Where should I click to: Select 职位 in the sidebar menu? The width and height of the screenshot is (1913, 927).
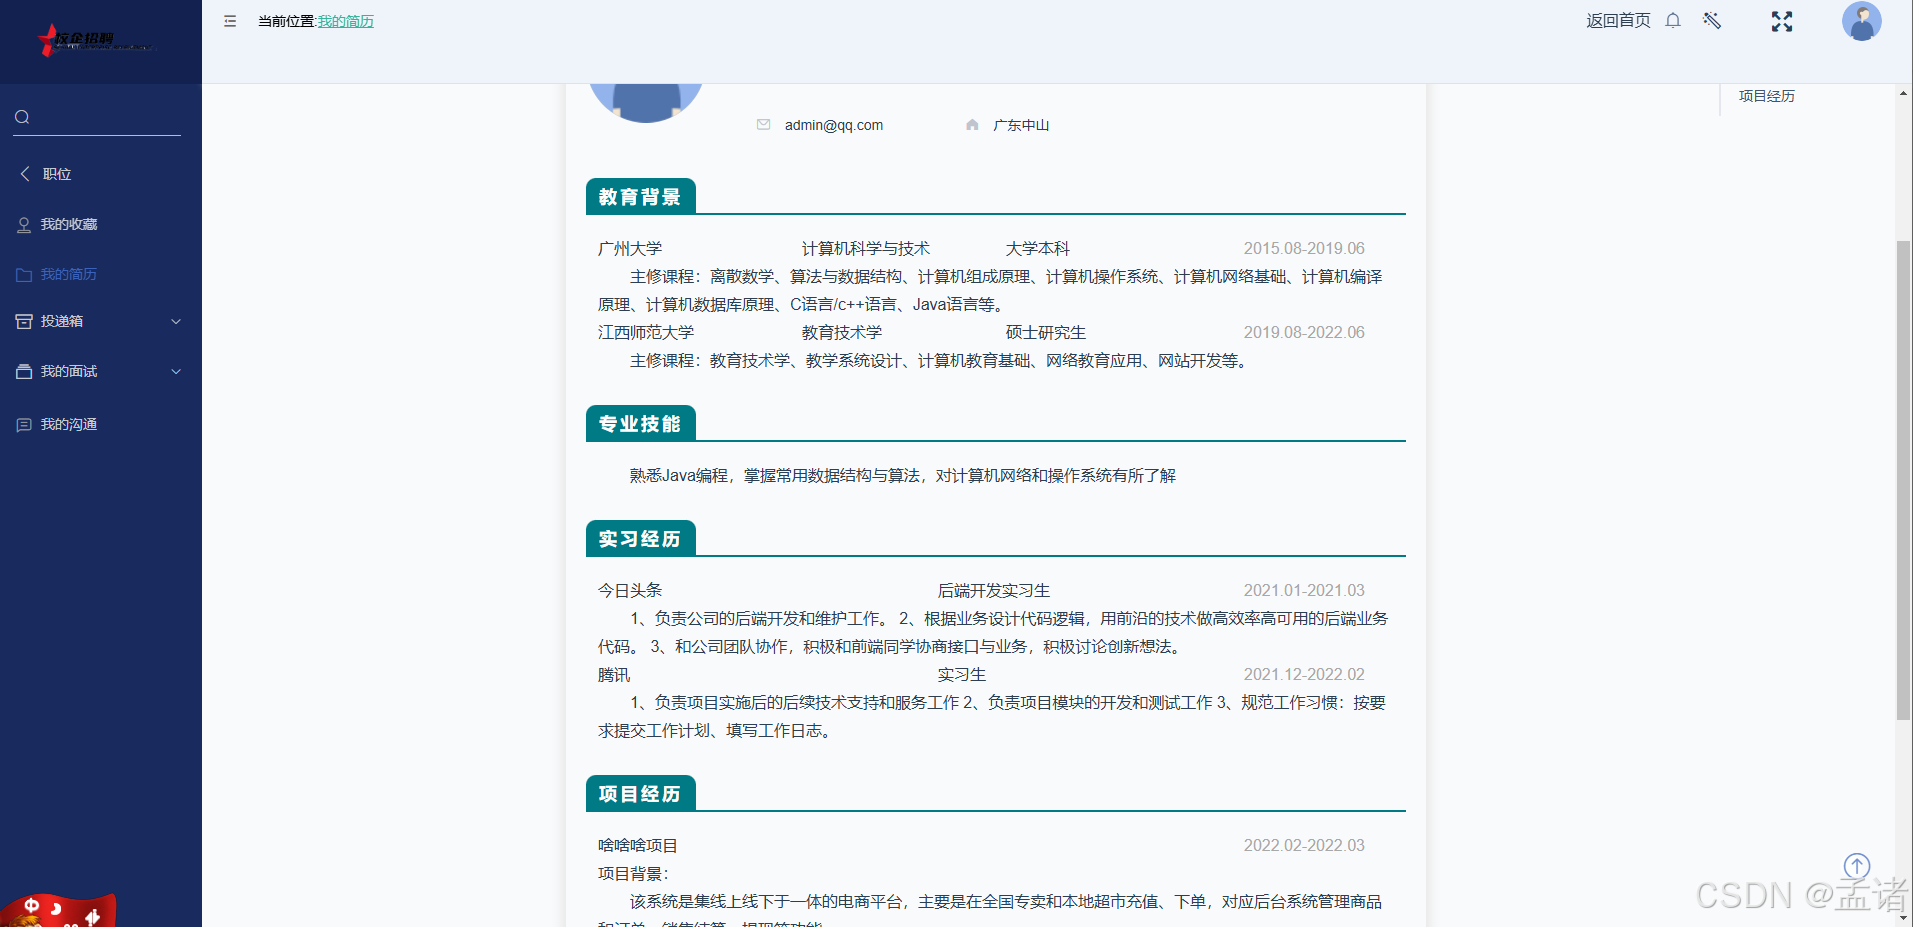point(55,174)
